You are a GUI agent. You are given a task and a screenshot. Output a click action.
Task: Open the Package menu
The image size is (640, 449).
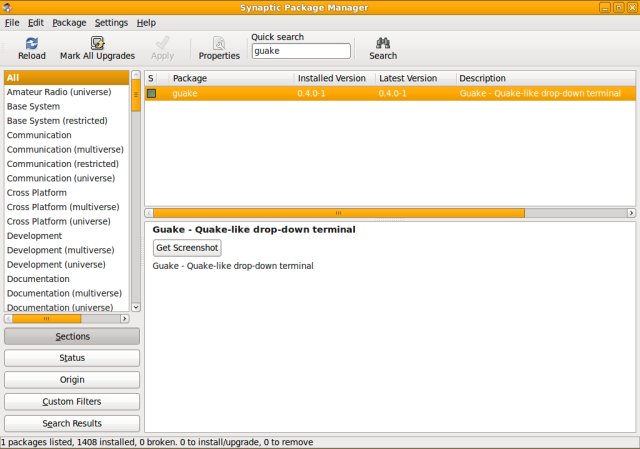69,23
